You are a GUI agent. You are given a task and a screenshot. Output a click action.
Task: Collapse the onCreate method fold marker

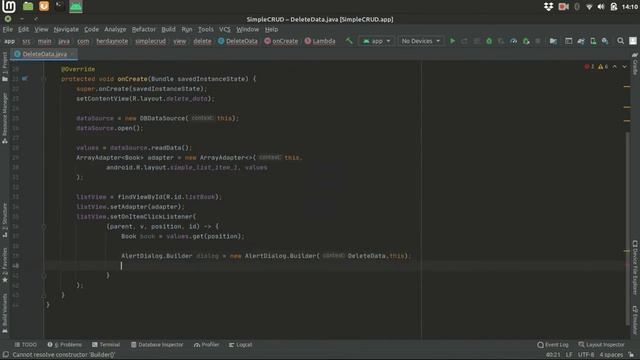pyautogui.click(x=44, y=79)
